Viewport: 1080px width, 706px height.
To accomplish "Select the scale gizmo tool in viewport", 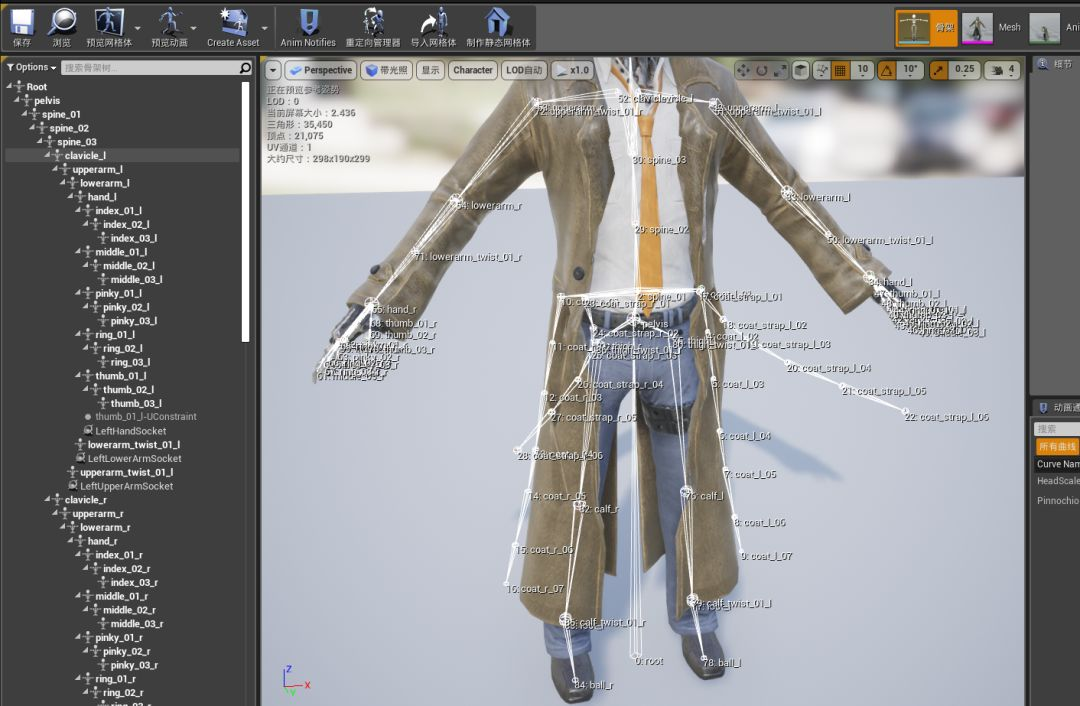I will coord(780,70).
